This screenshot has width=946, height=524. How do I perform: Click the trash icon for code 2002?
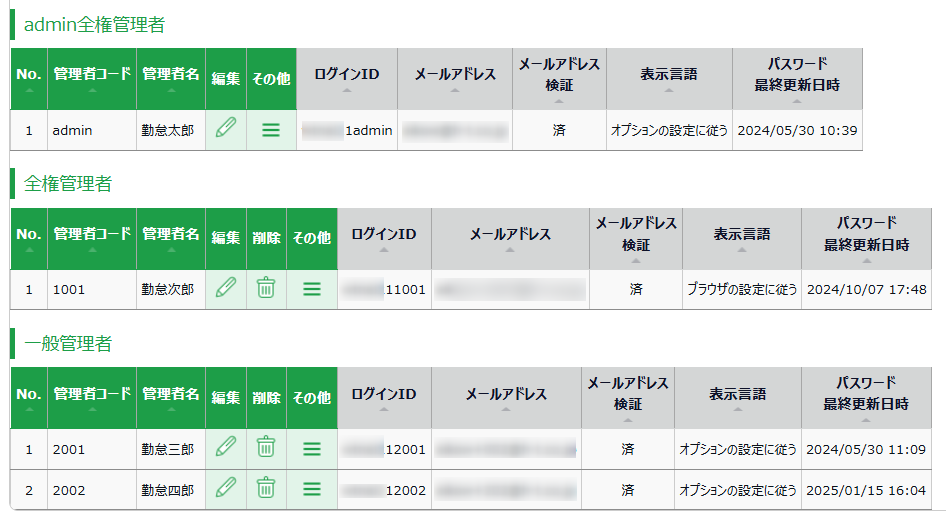click(x=266, y=488)
